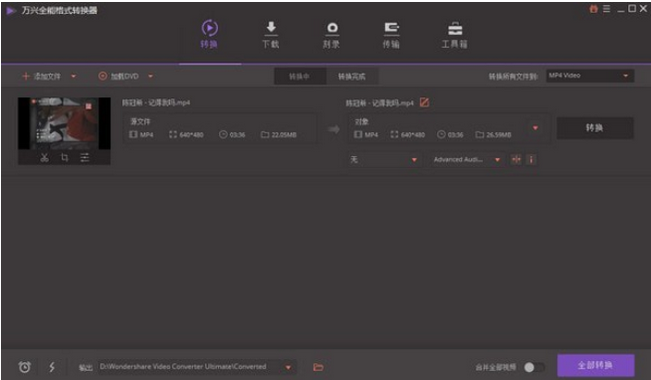Click the scissors trim icon under thumbnail

44,157
